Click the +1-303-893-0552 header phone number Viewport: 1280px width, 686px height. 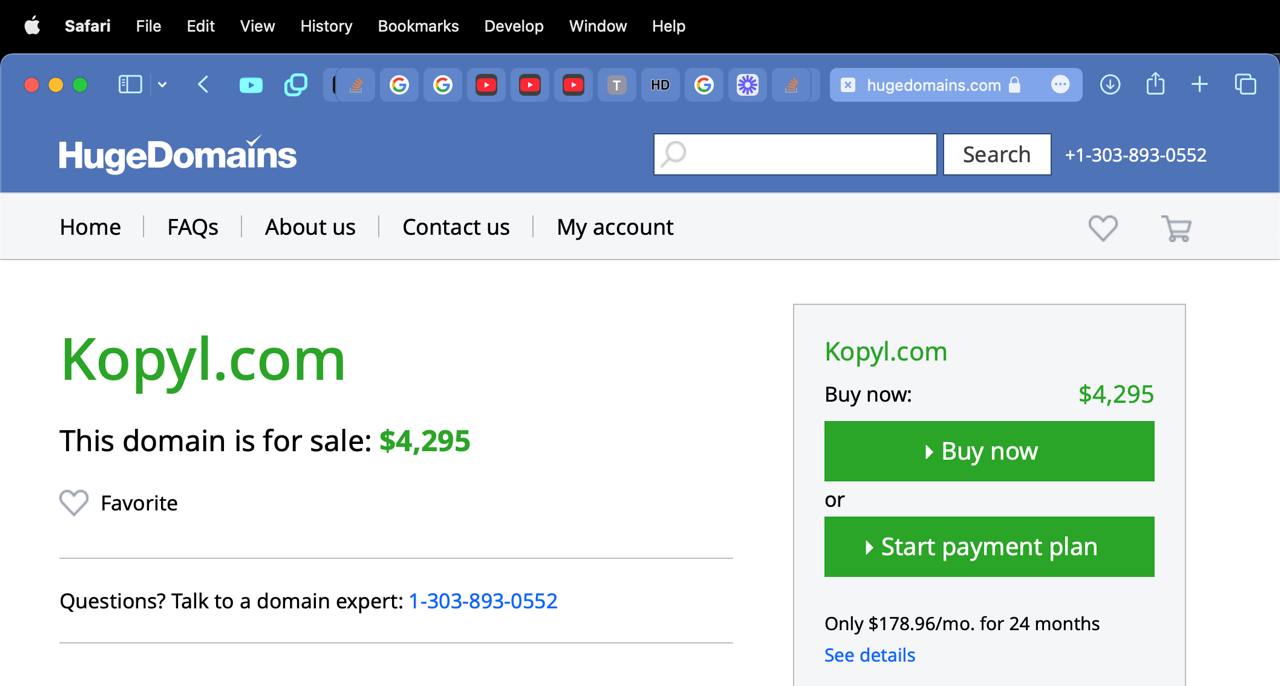1136,155
